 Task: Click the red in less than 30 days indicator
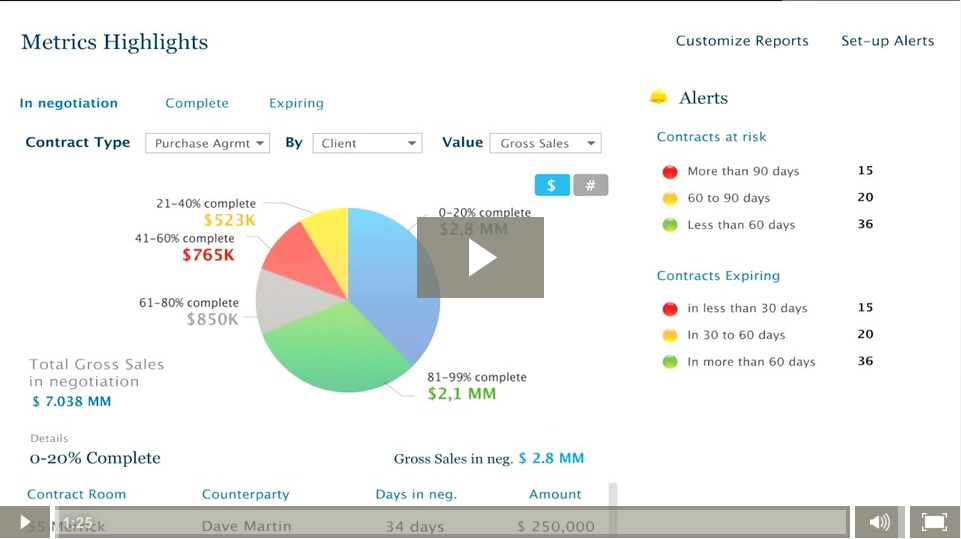(x=670, y=308)
